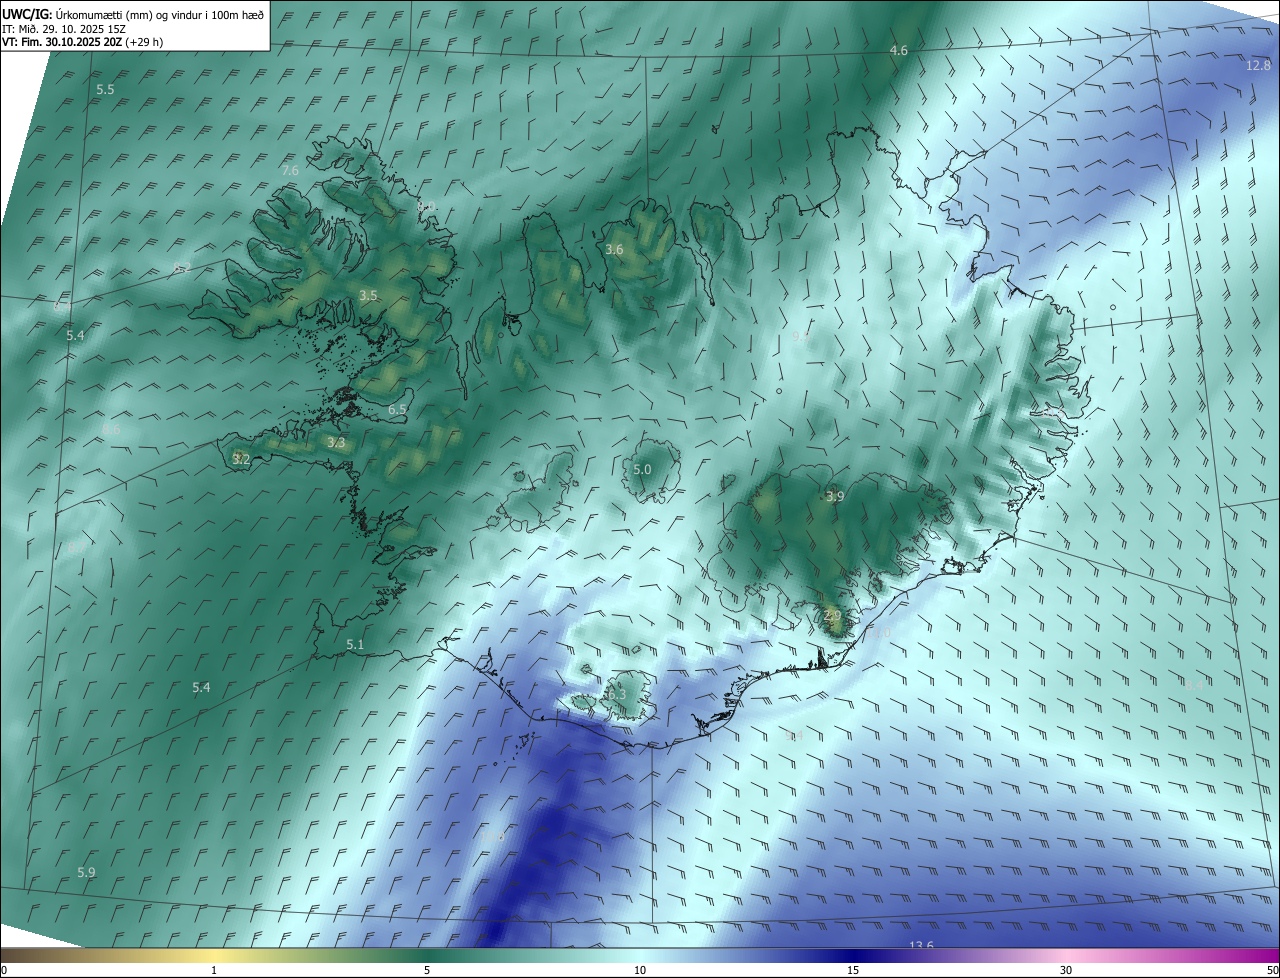The width and height of the screenshot is (1280, 978).
Task: Click the 15 tick on the color scale
Action: click(853, 970)
